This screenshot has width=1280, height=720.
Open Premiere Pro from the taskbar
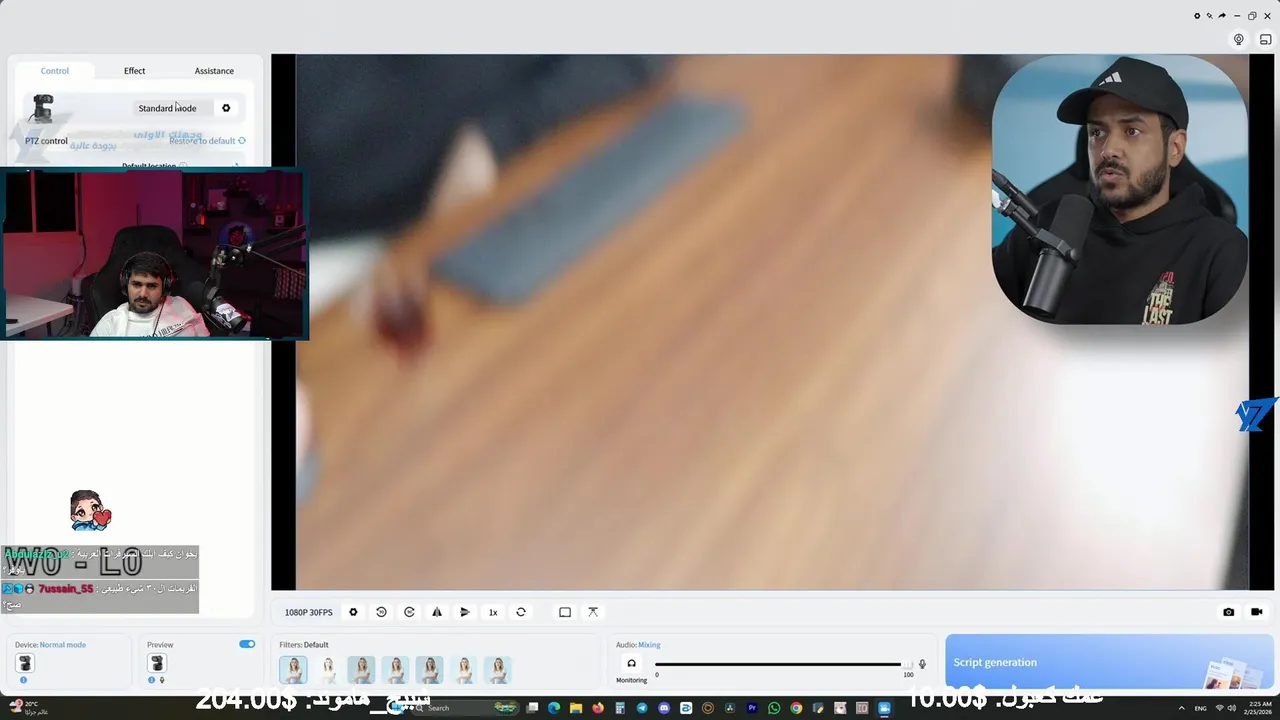752,708
